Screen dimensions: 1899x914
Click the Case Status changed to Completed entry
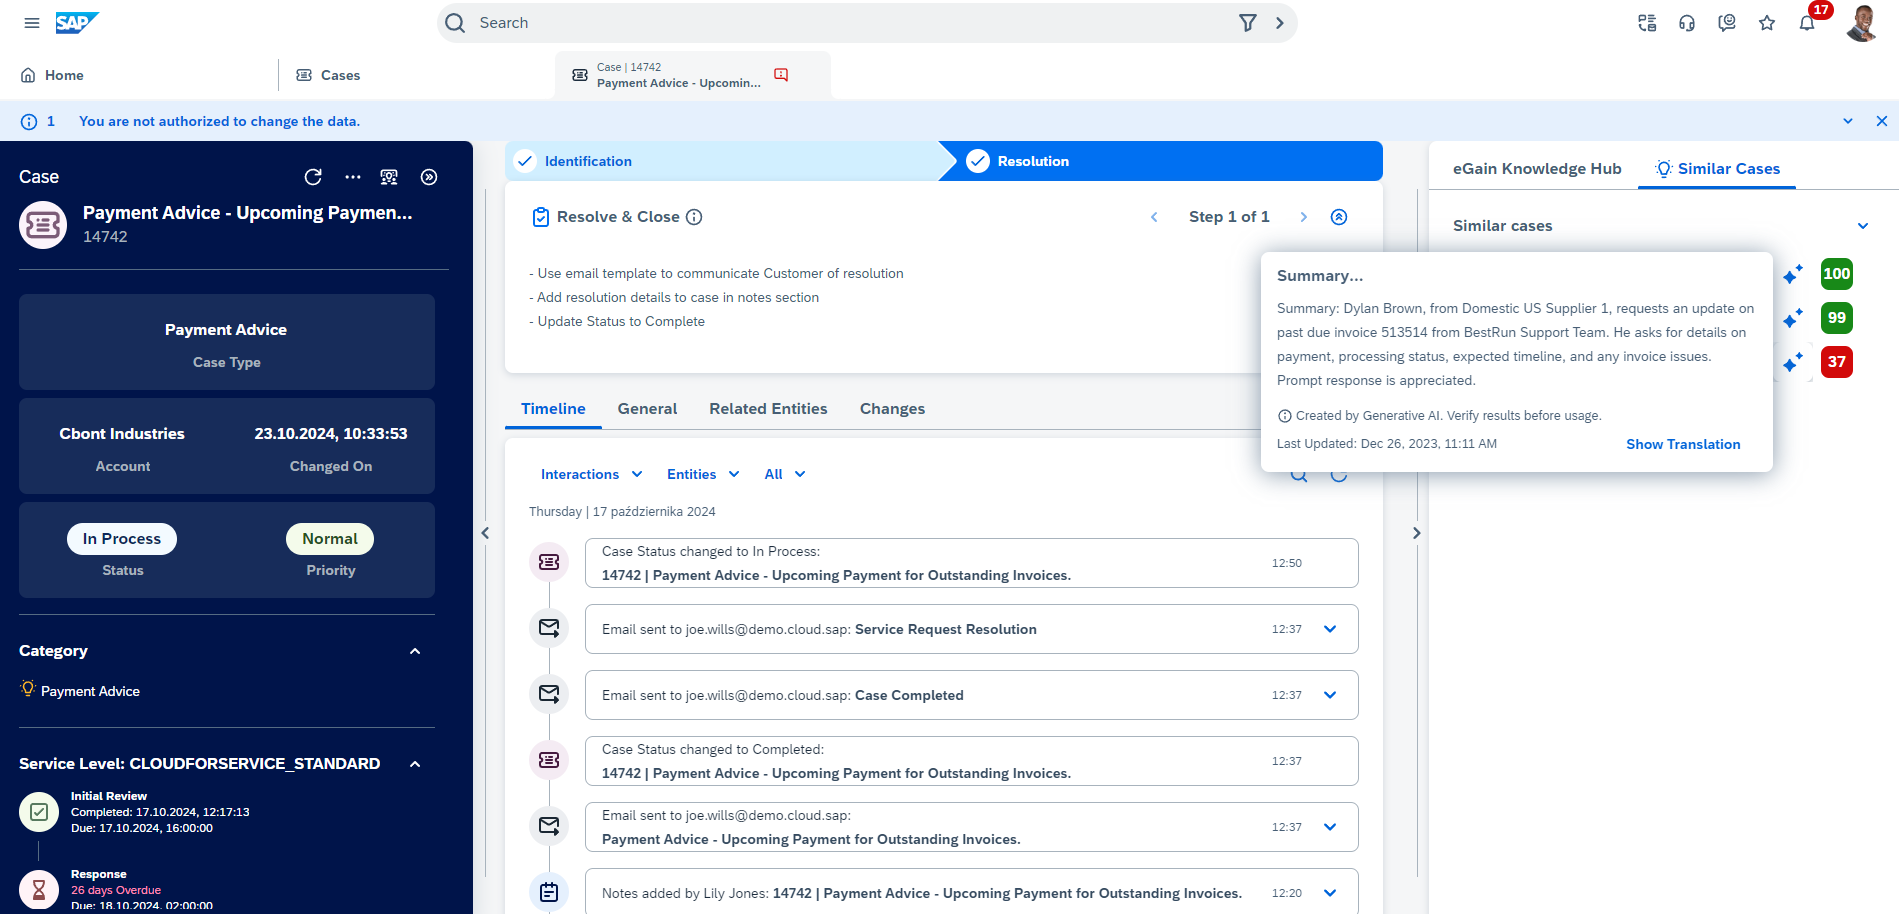point(971,761)
